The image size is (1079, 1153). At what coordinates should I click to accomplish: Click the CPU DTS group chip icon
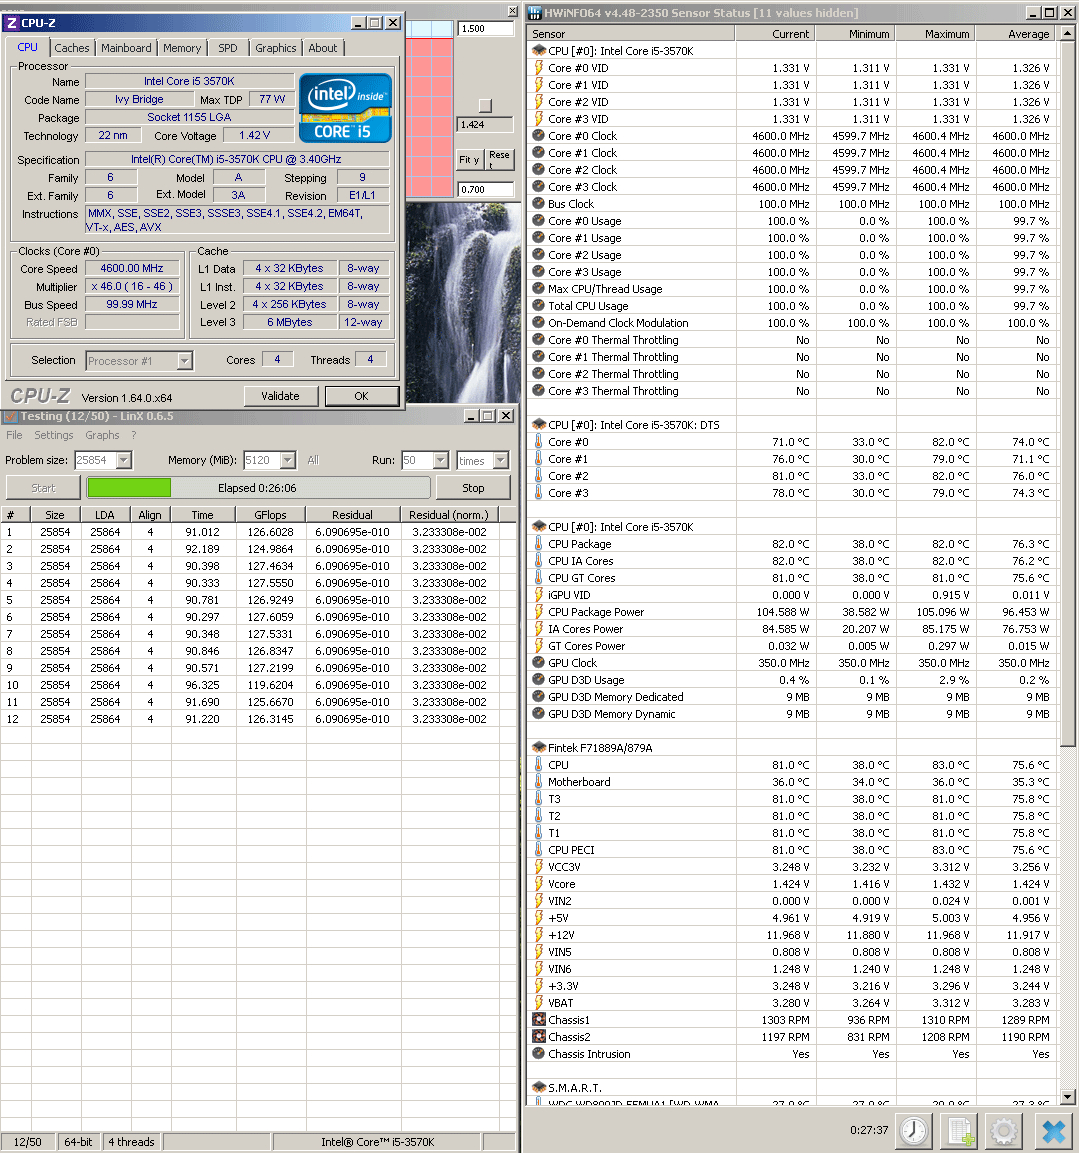[x=539, y=425]
